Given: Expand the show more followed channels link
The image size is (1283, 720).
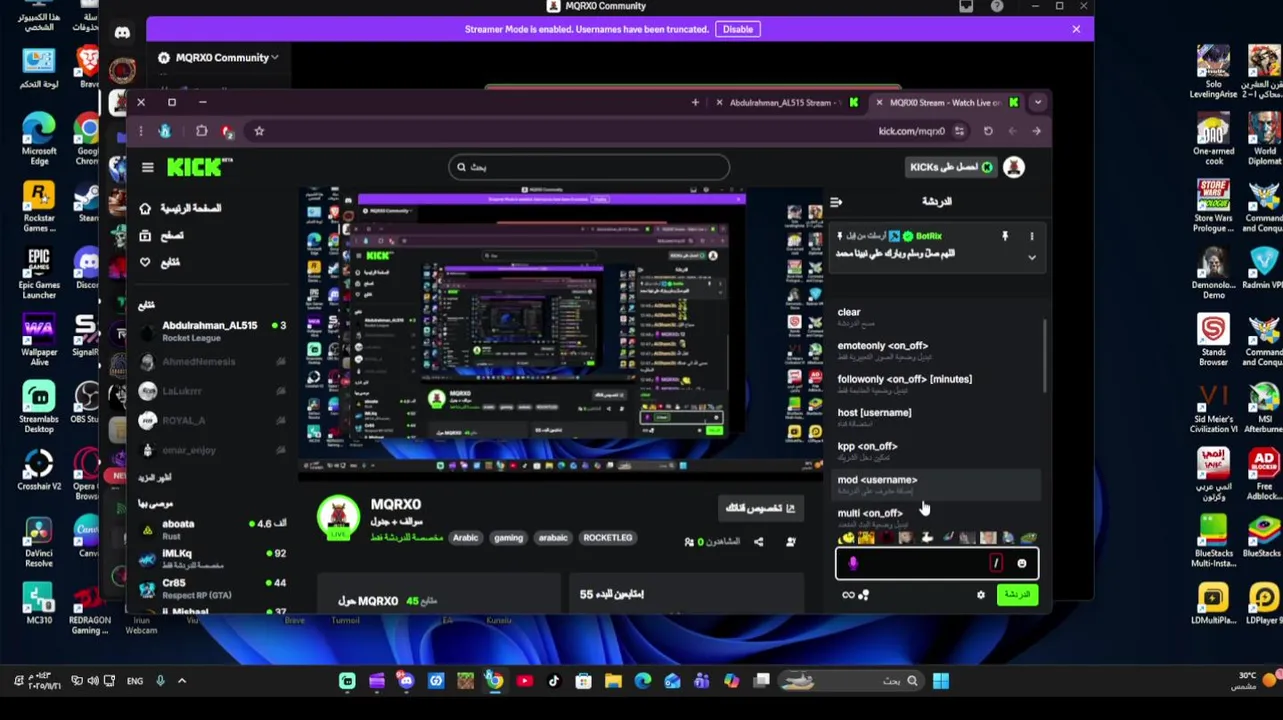Looking at the screenshot, I should point(155,478).
